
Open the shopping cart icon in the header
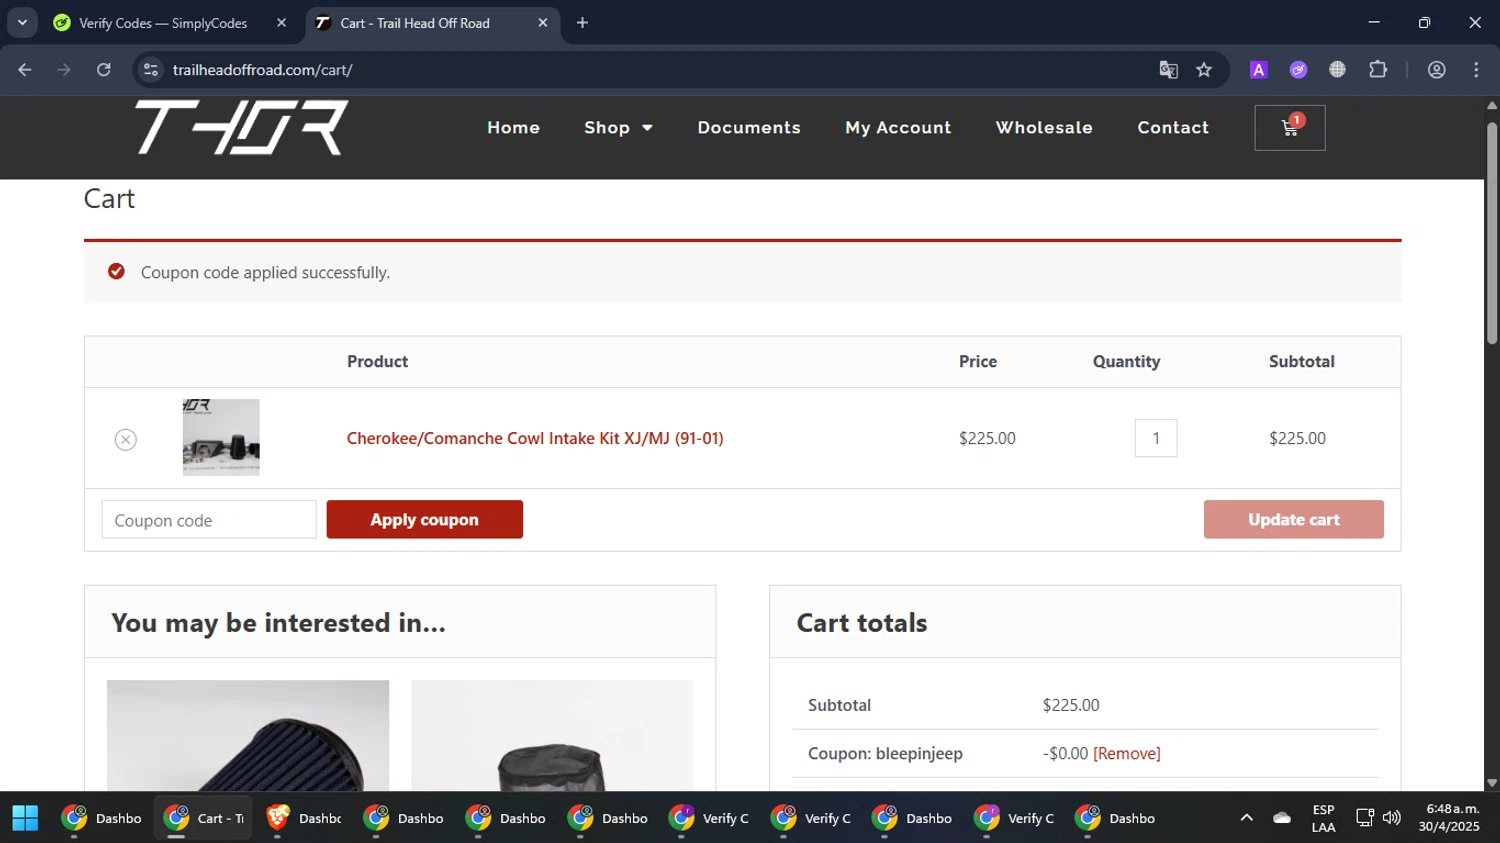tap(1290, 128)
